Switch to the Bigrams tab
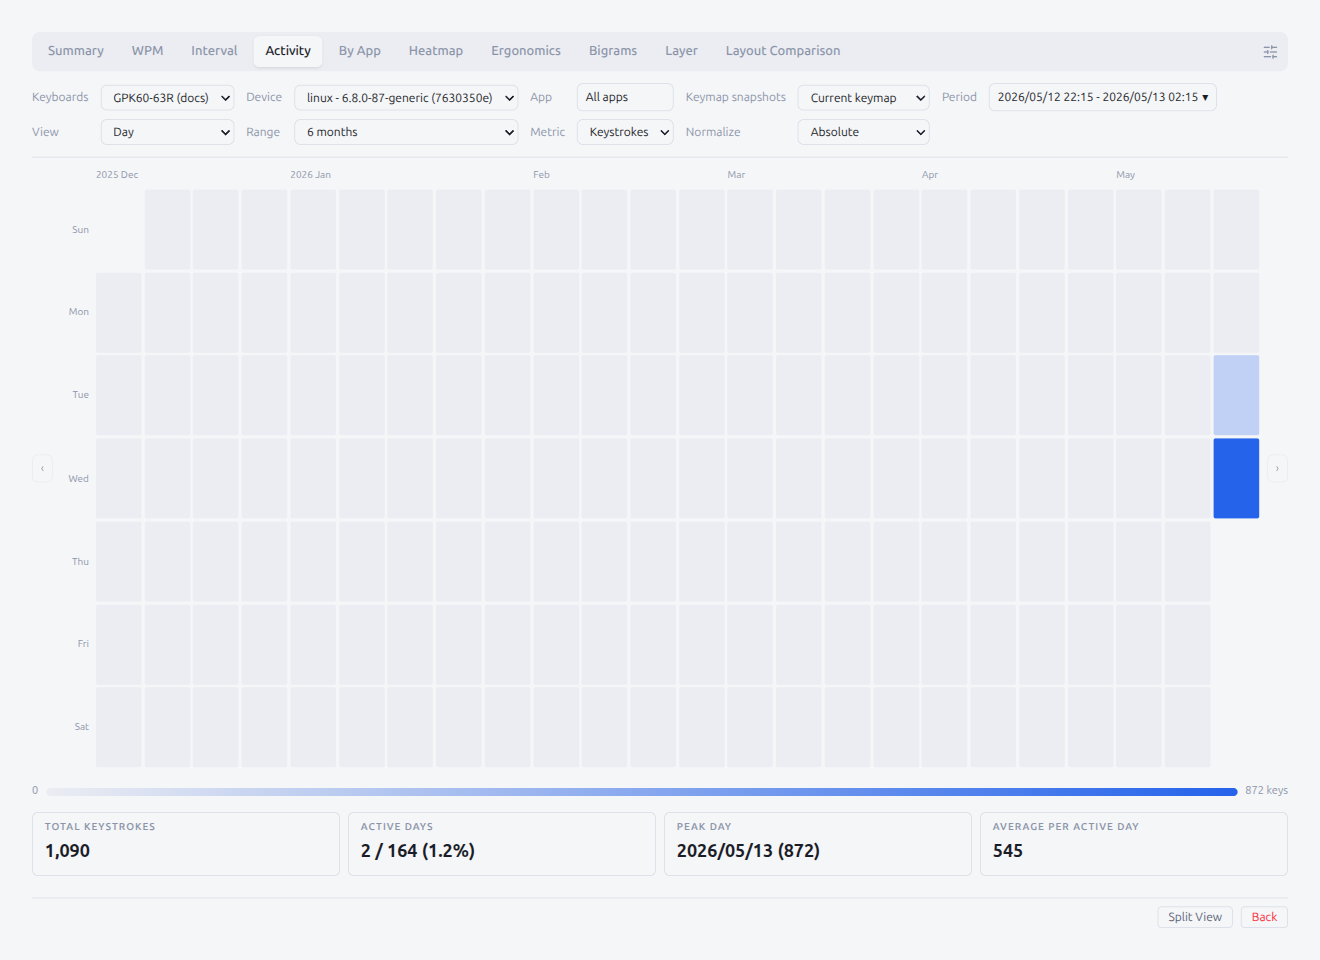The image size is (1320, 960). (613, 51)
